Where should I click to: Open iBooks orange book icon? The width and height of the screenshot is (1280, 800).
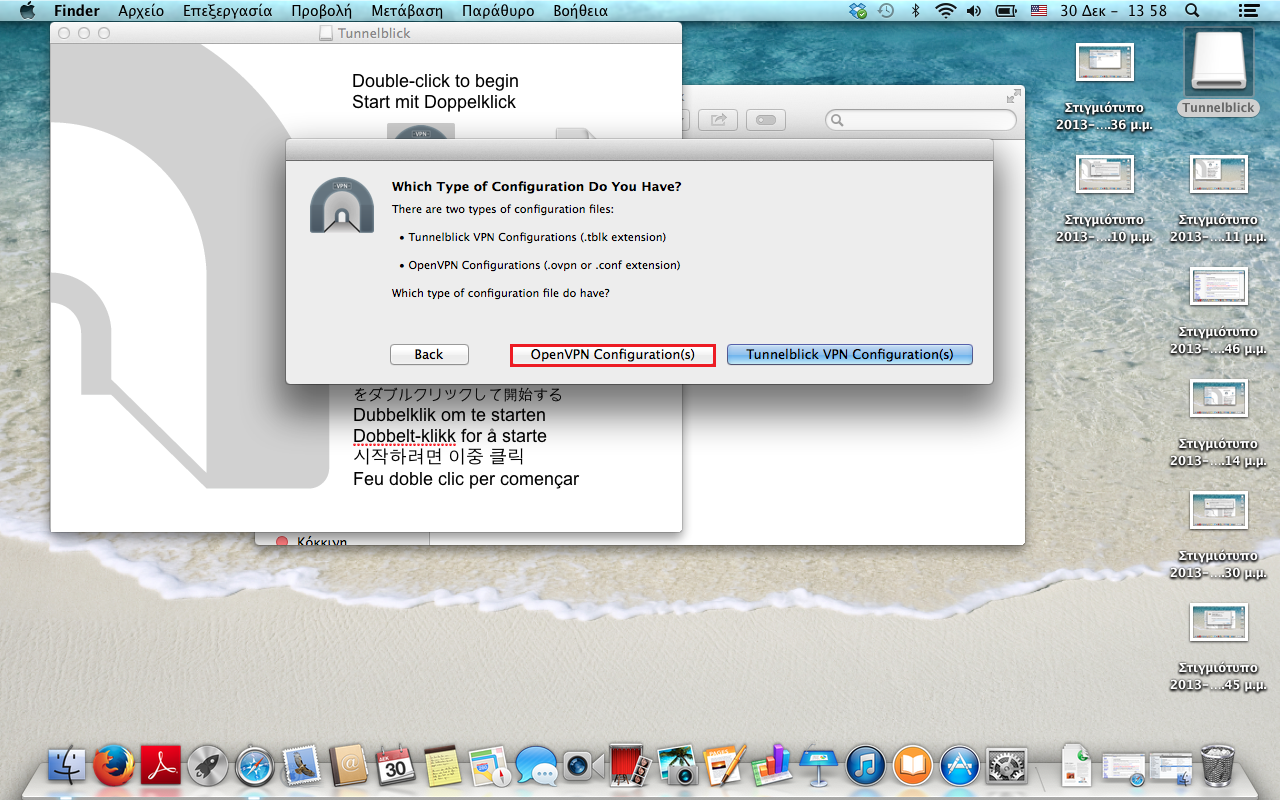click(x=912, y=767)
